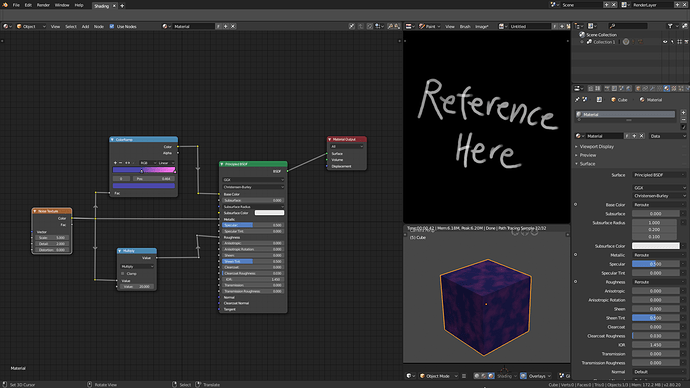Image resolution: width=690 pixels, height=388 pixels.
Task: Open the Material properties tab icon
Action: pyautogui.click(x=667, y=88)
